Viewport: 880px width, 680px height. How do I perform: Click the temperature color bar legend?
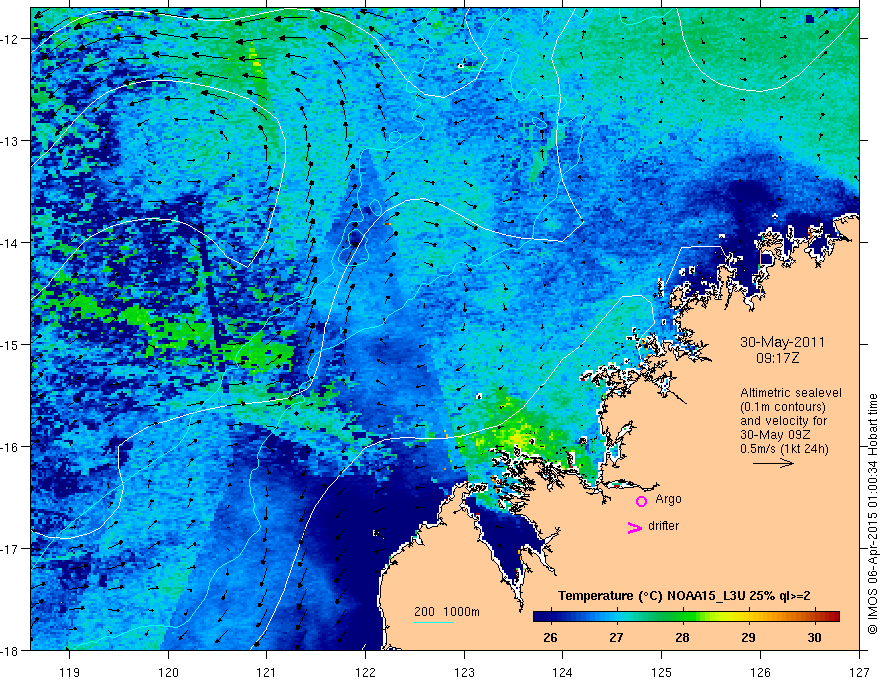(x=686, y=616)
